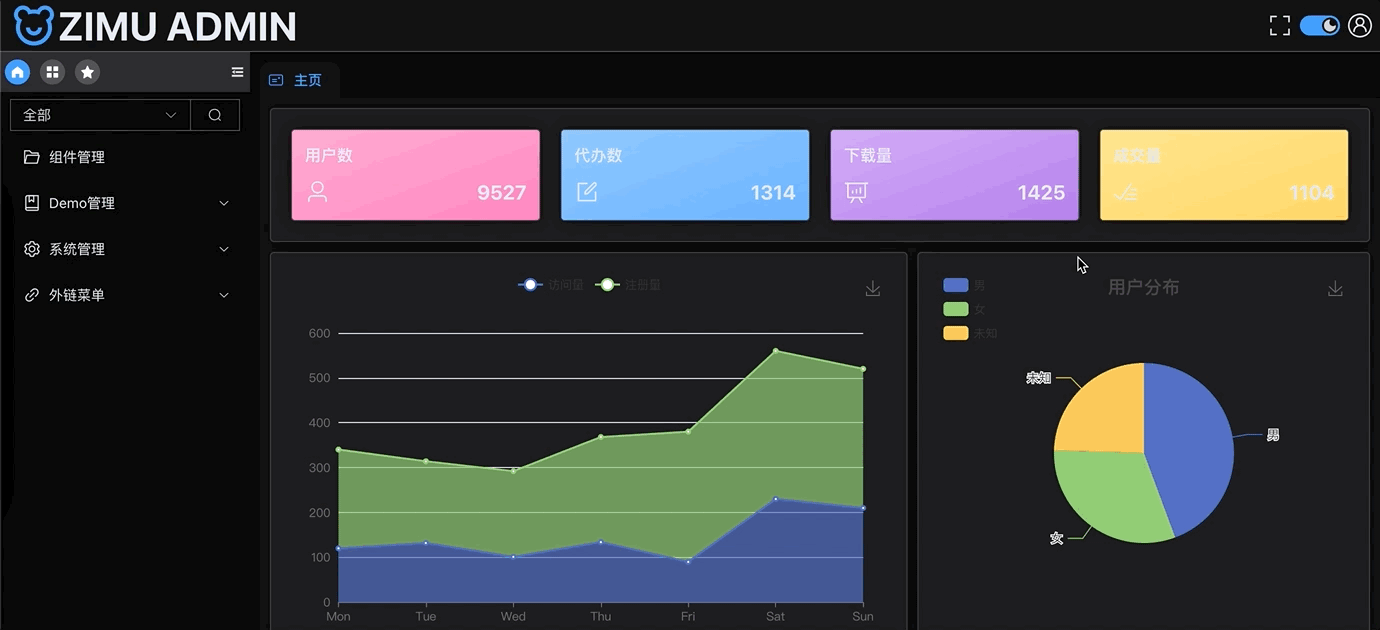Open the Demo管理 menu

pos(127,203)
